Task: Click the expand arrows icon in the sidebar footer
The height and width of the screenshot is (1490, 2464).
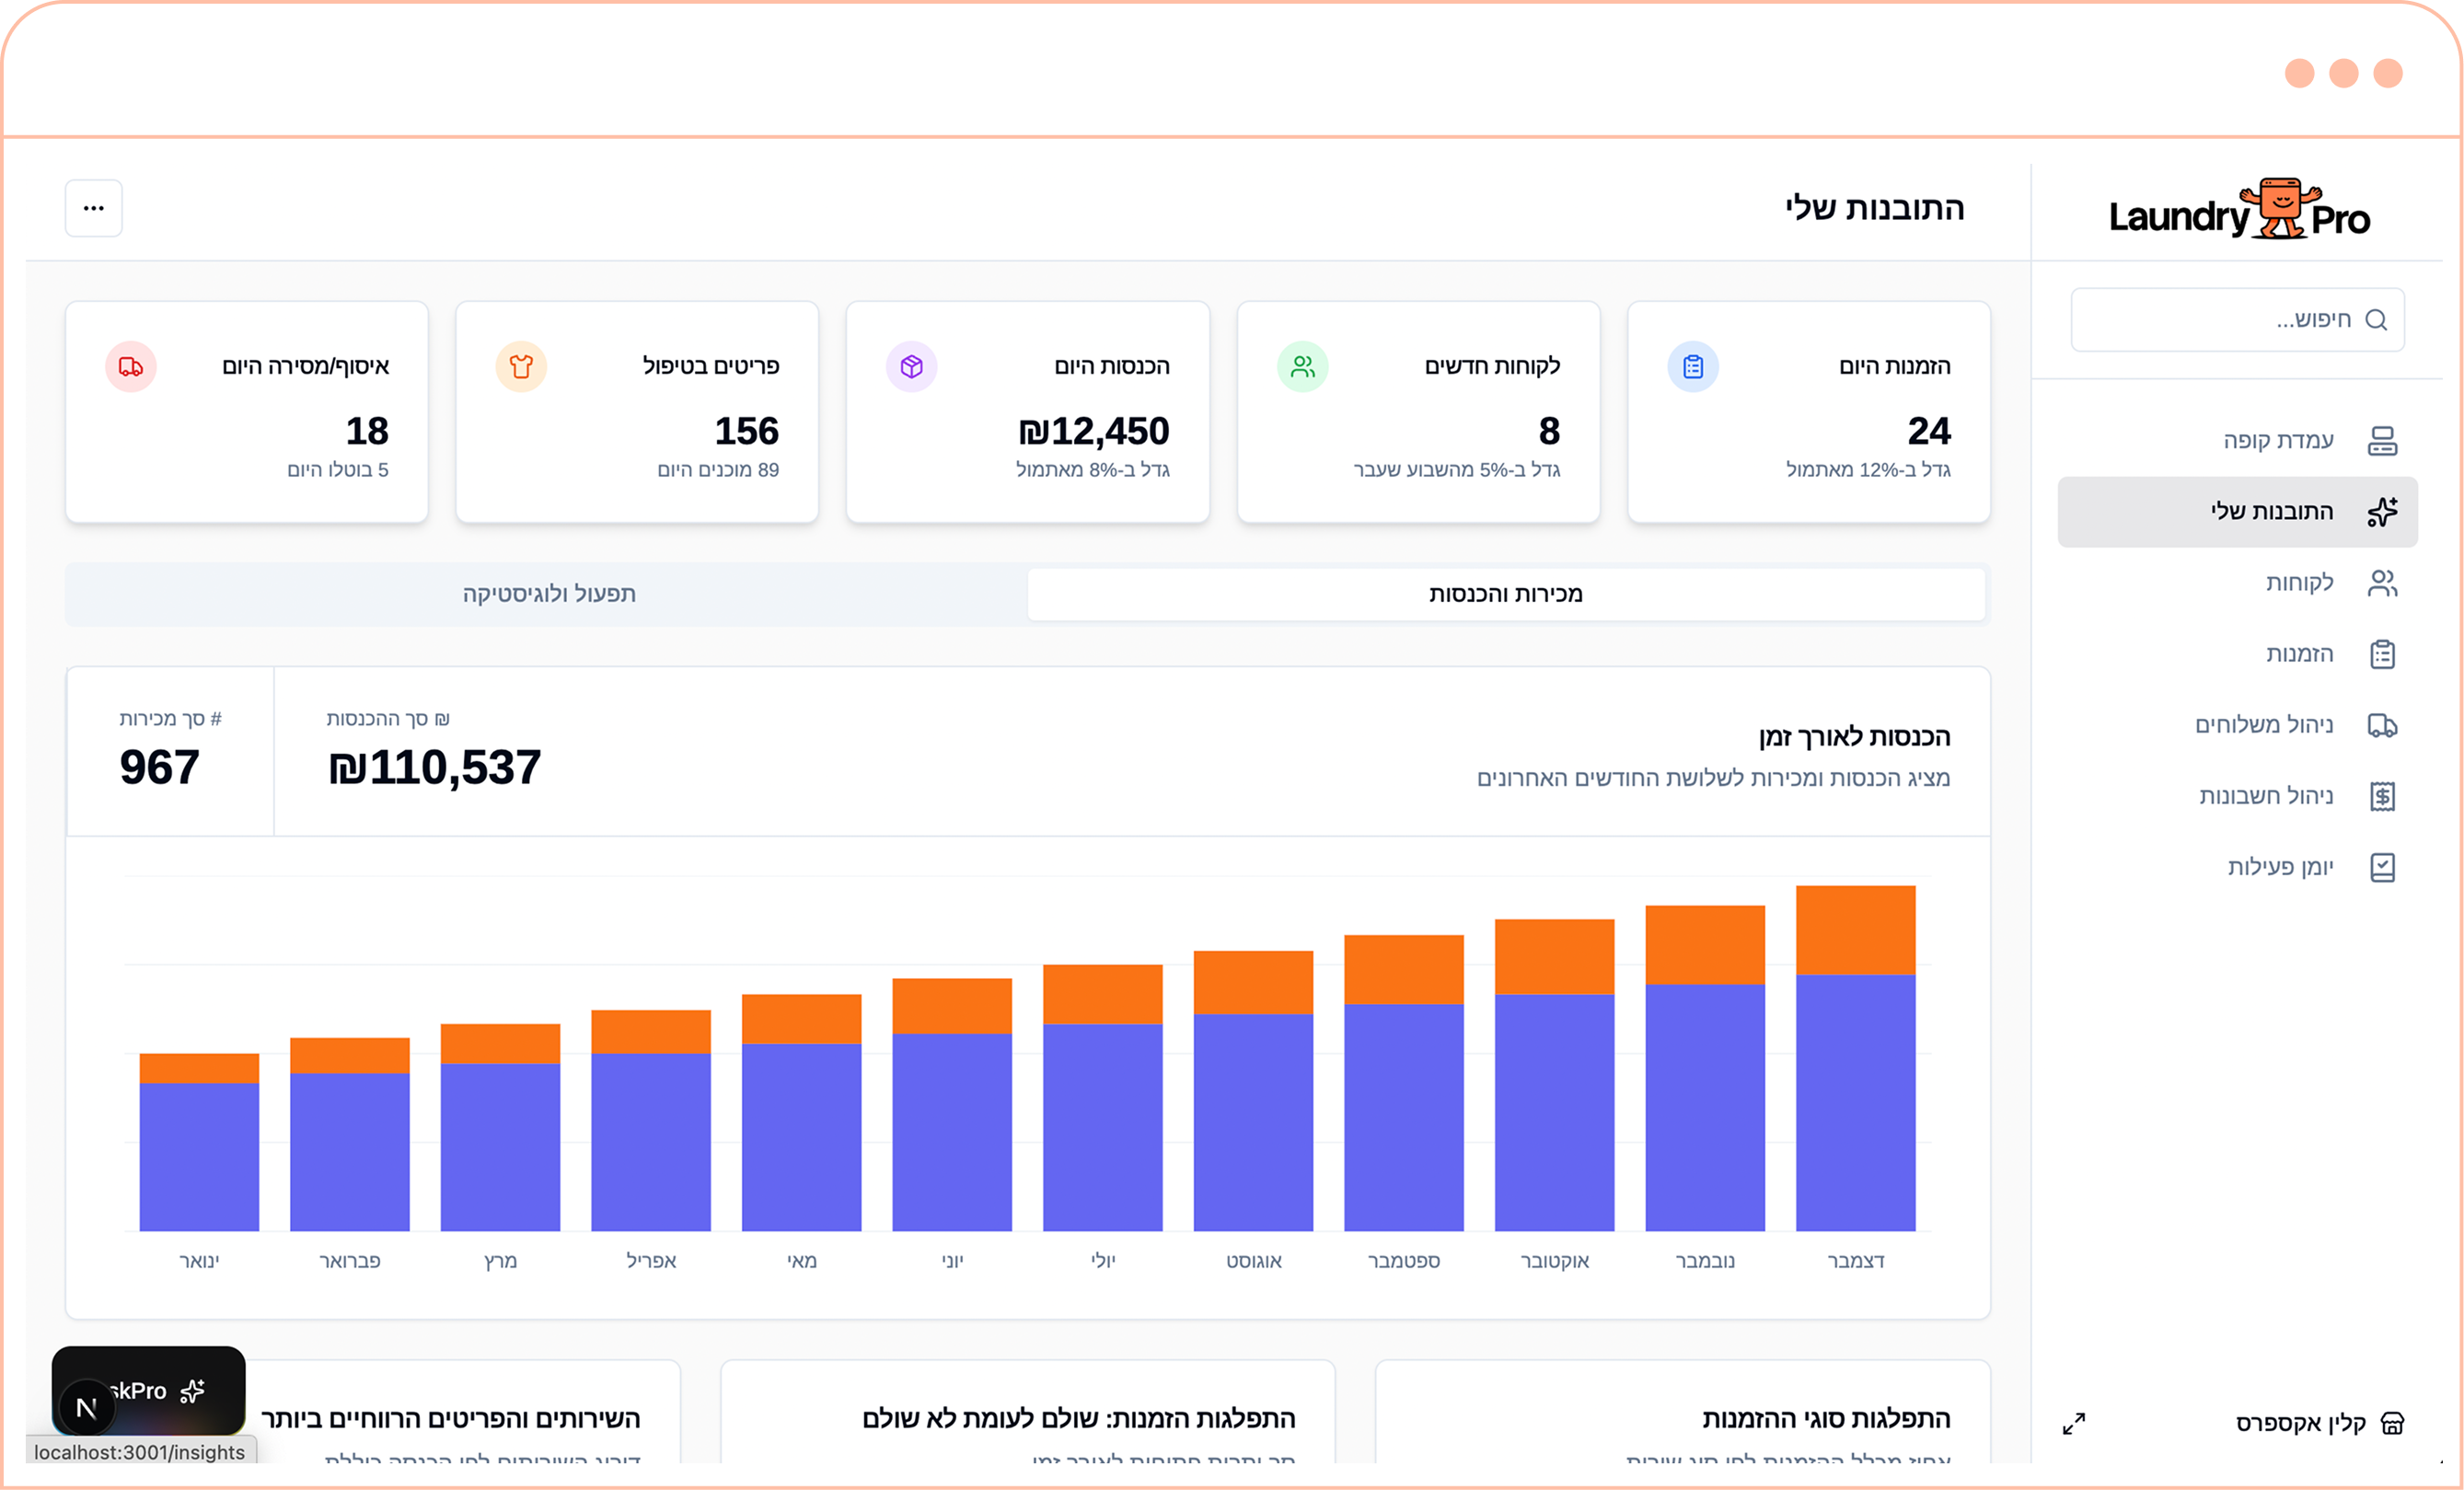Action: [2073, 1423]
